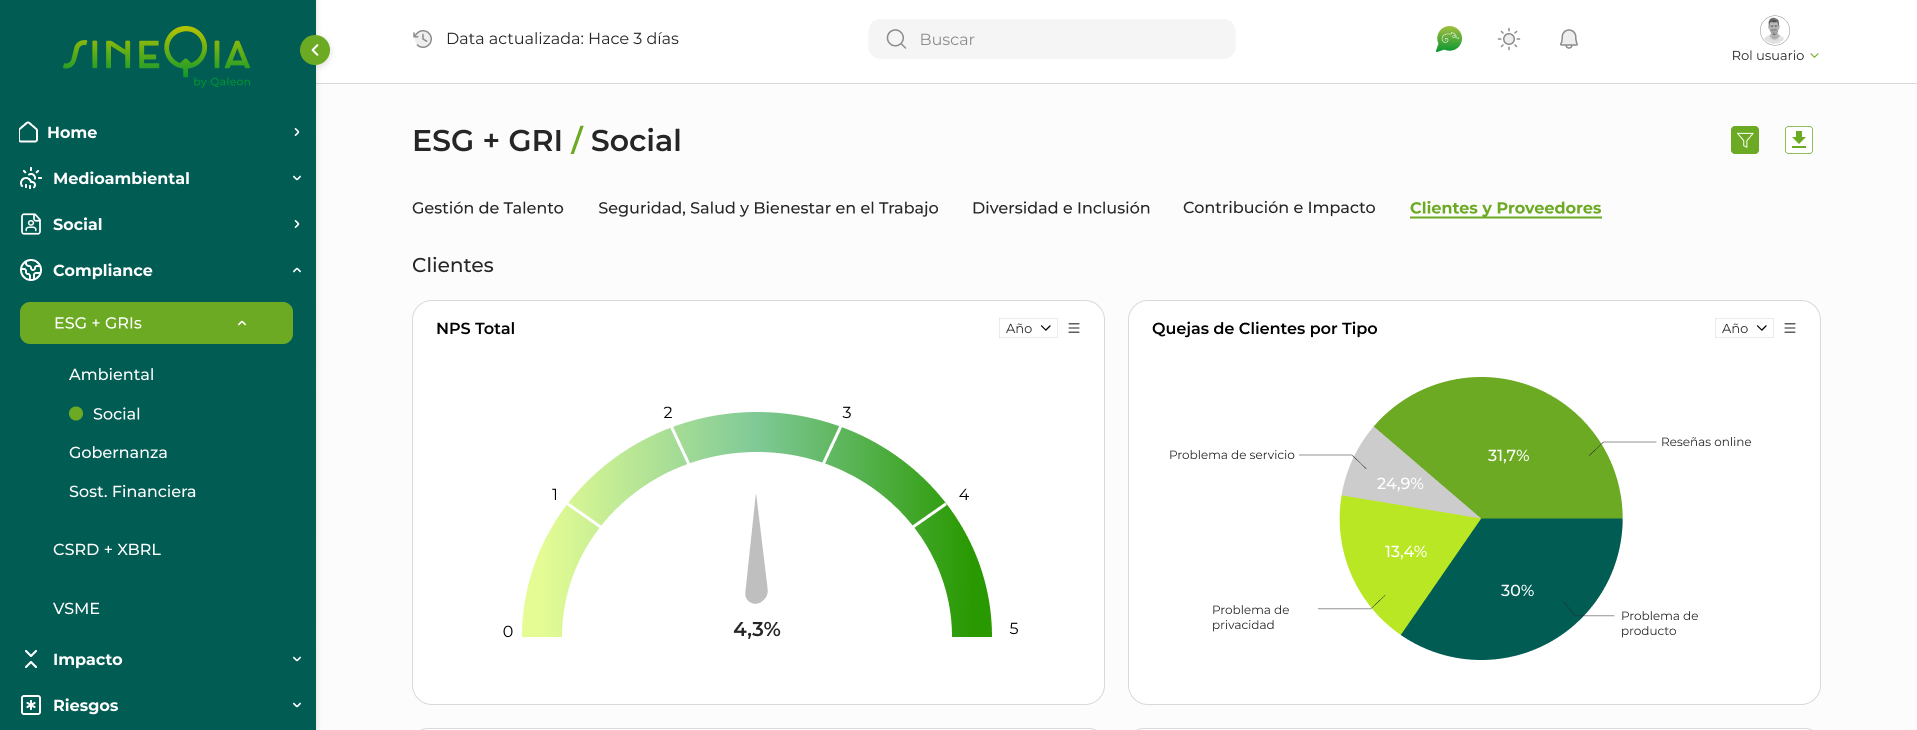Screen dimensions: 1917x730
Task: Switch to Seguridad, Salud y Bienestar tab
Action: (768, 208)
